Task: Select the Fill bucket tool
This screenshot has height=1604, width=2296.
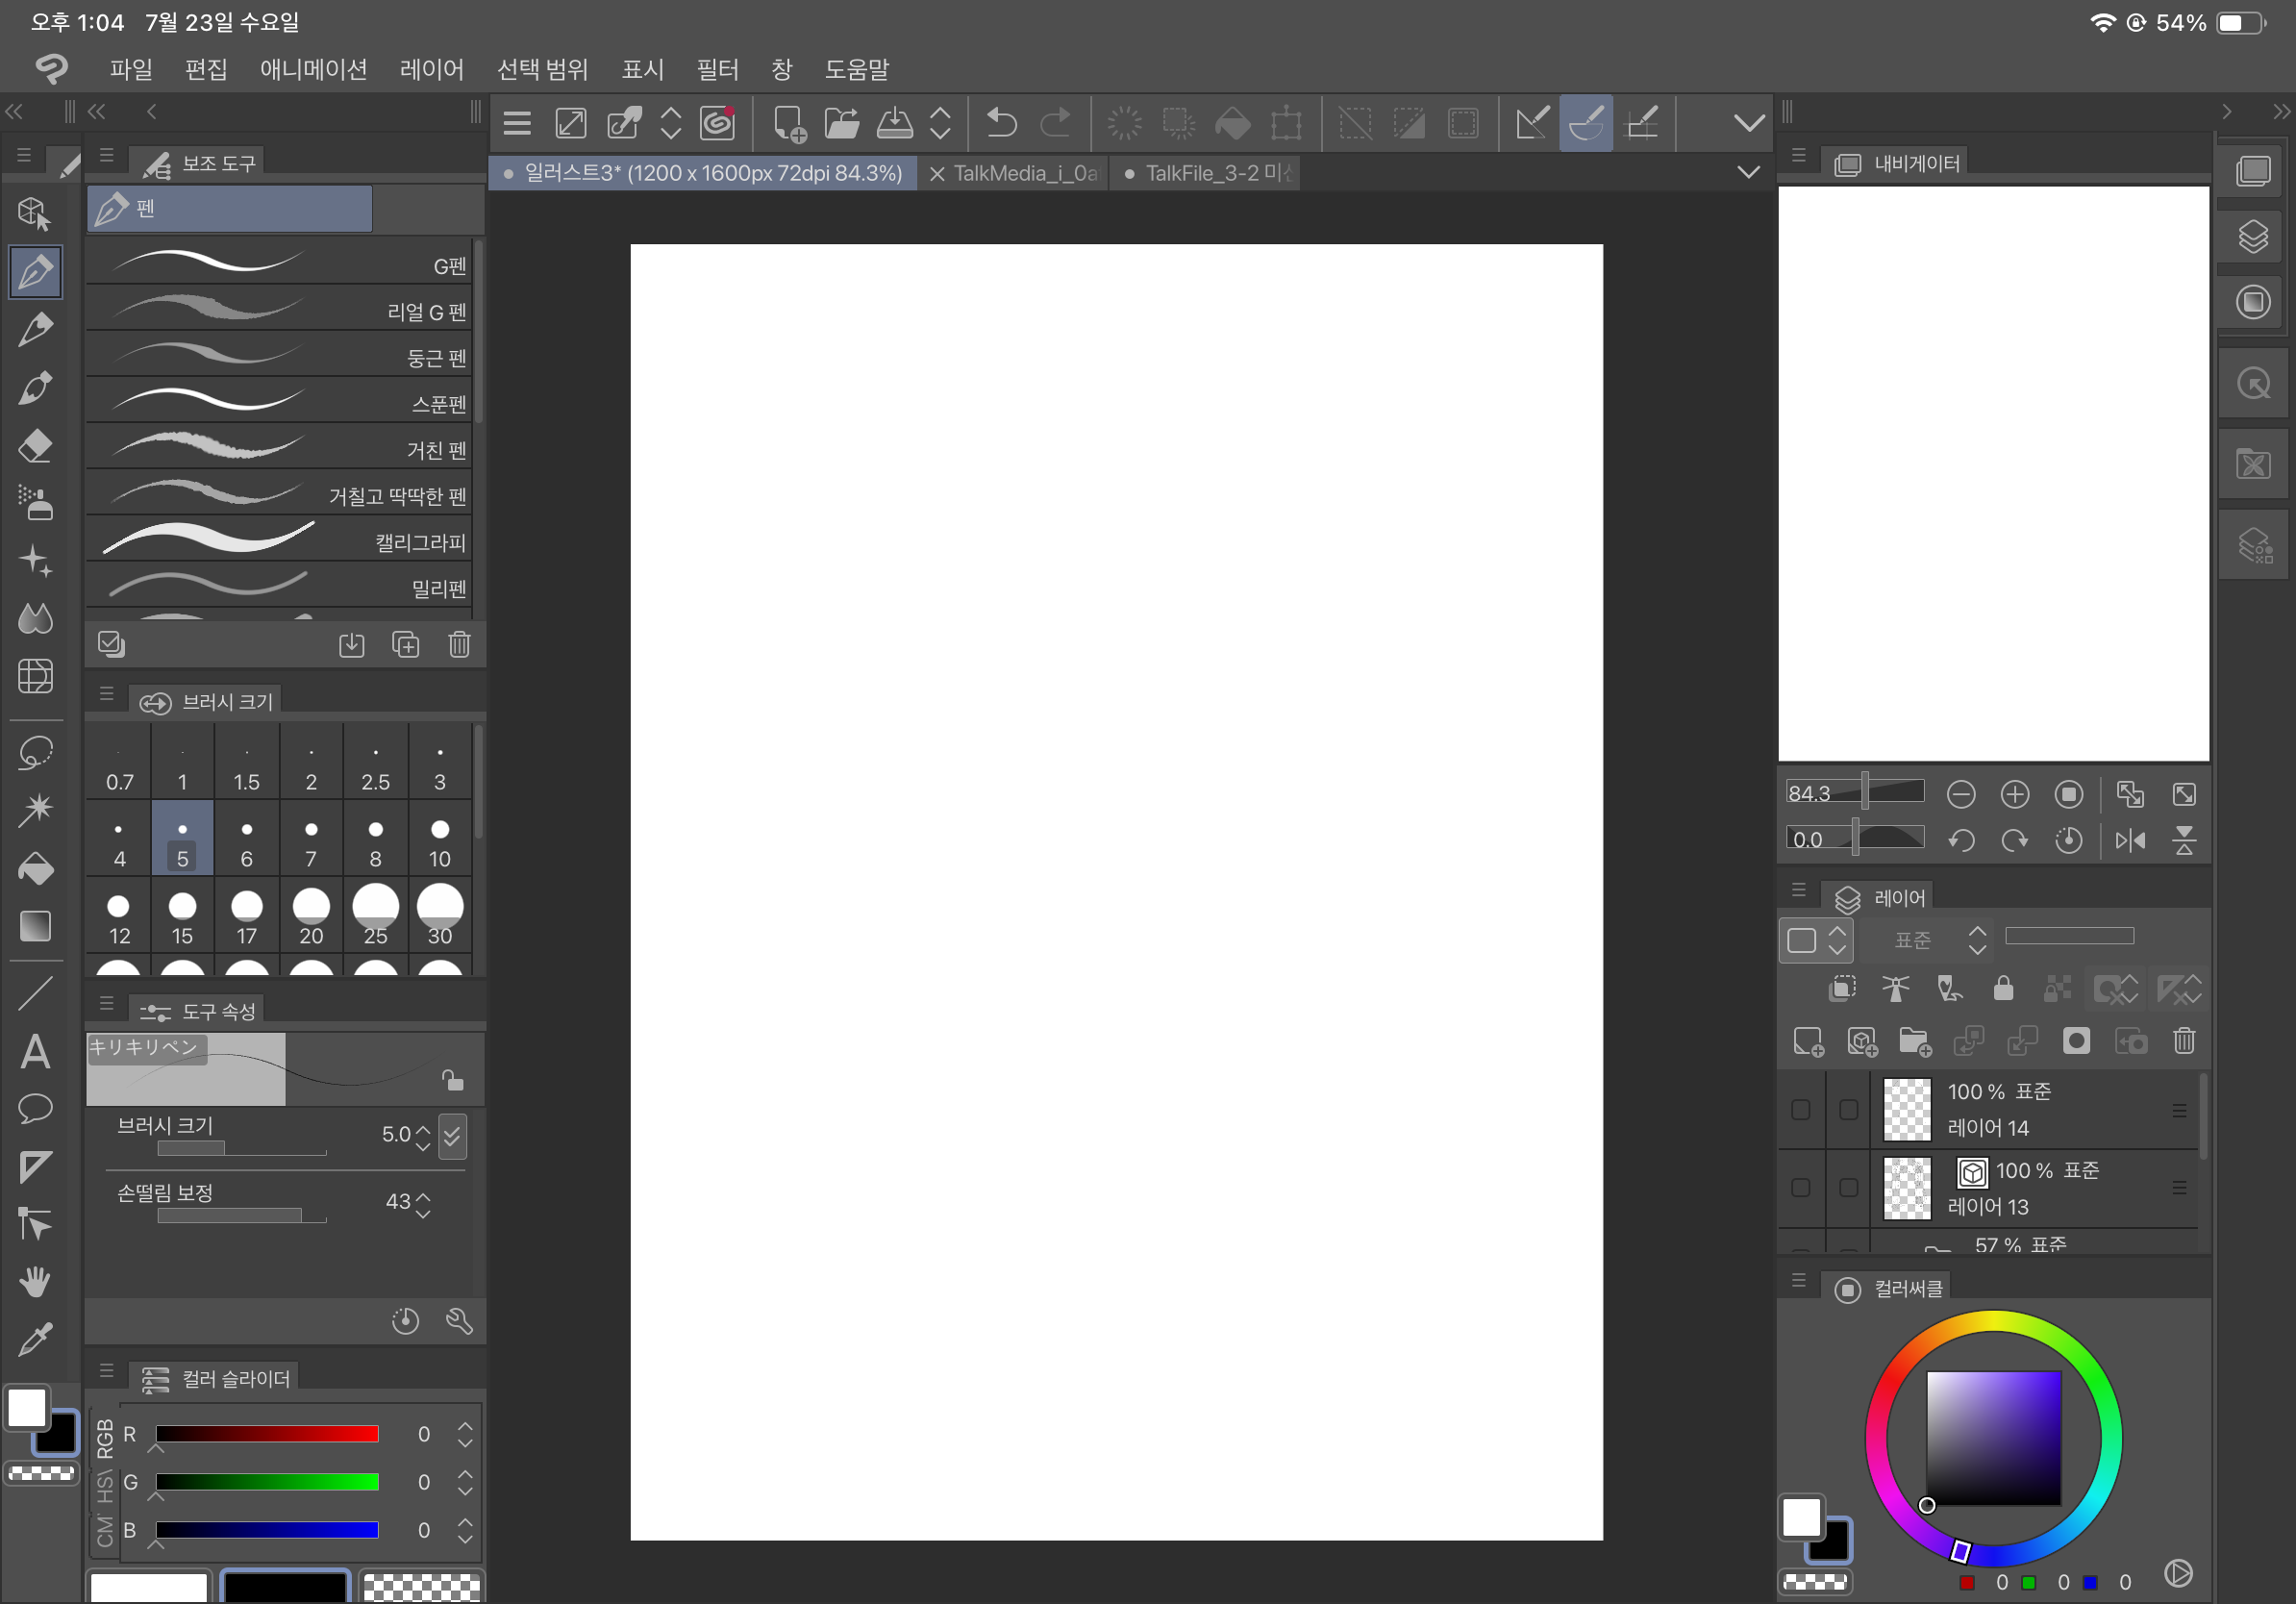Action: [36, 868]
